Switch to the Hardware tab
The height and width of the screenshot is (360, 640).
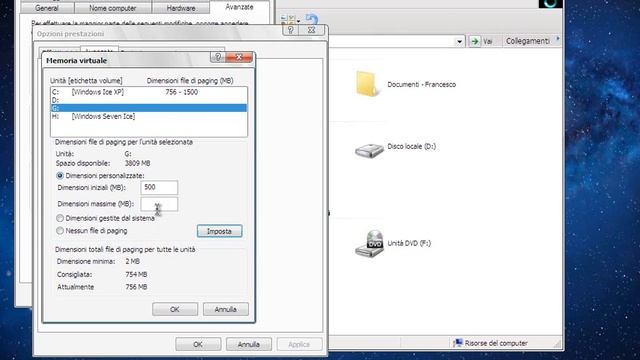(181, 8)
